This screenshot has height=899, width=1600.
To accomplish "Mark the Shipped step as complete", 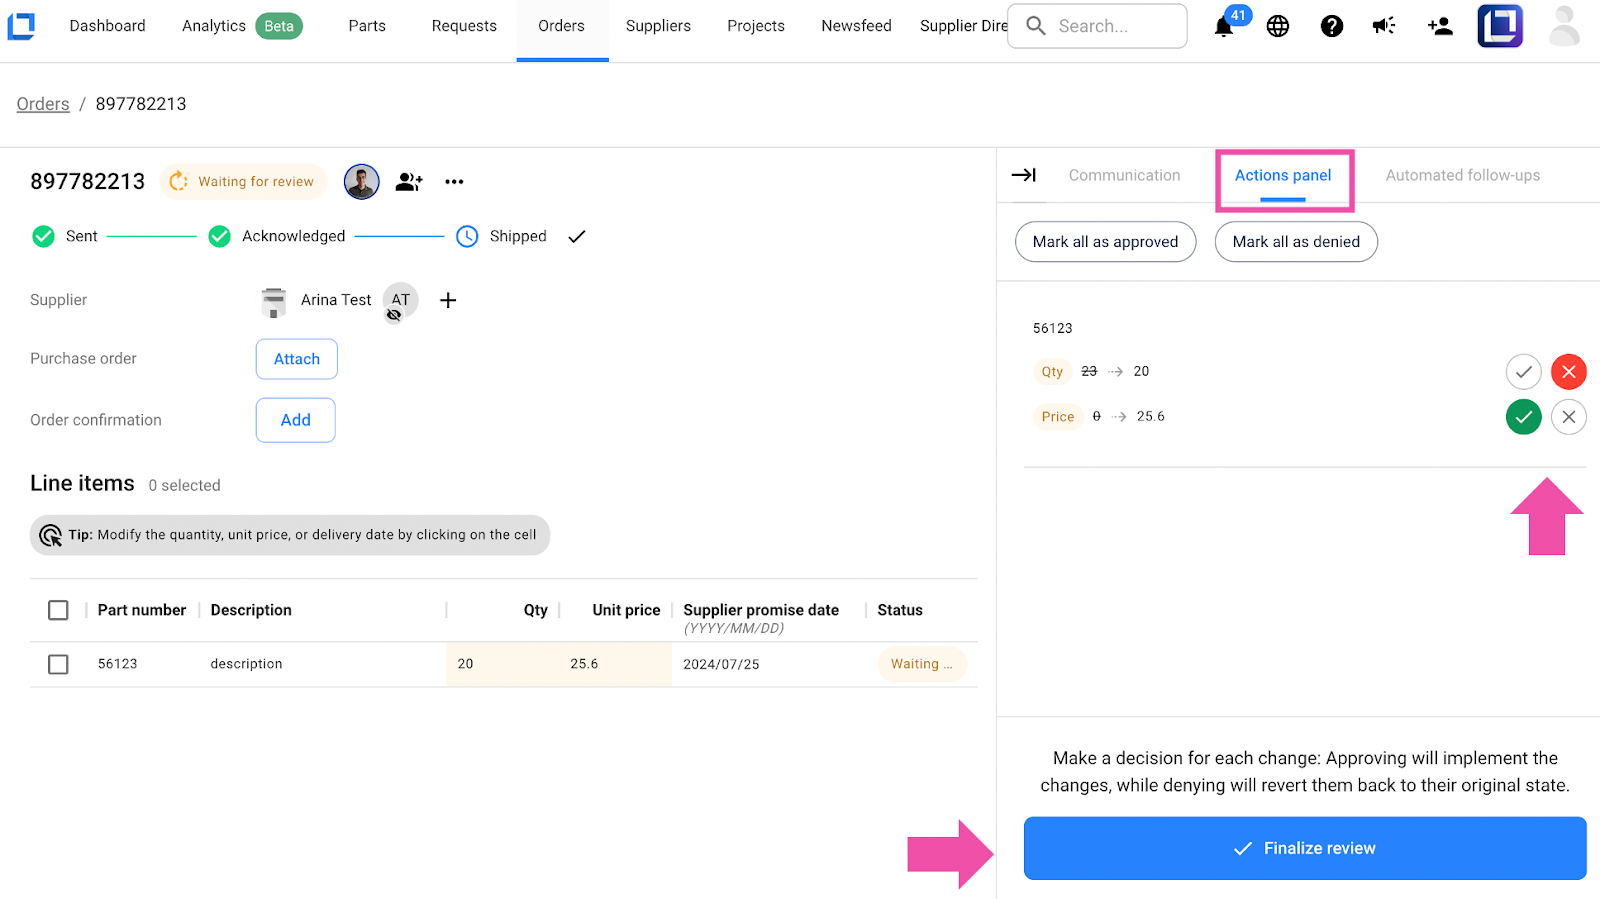I will click(577, 237).
